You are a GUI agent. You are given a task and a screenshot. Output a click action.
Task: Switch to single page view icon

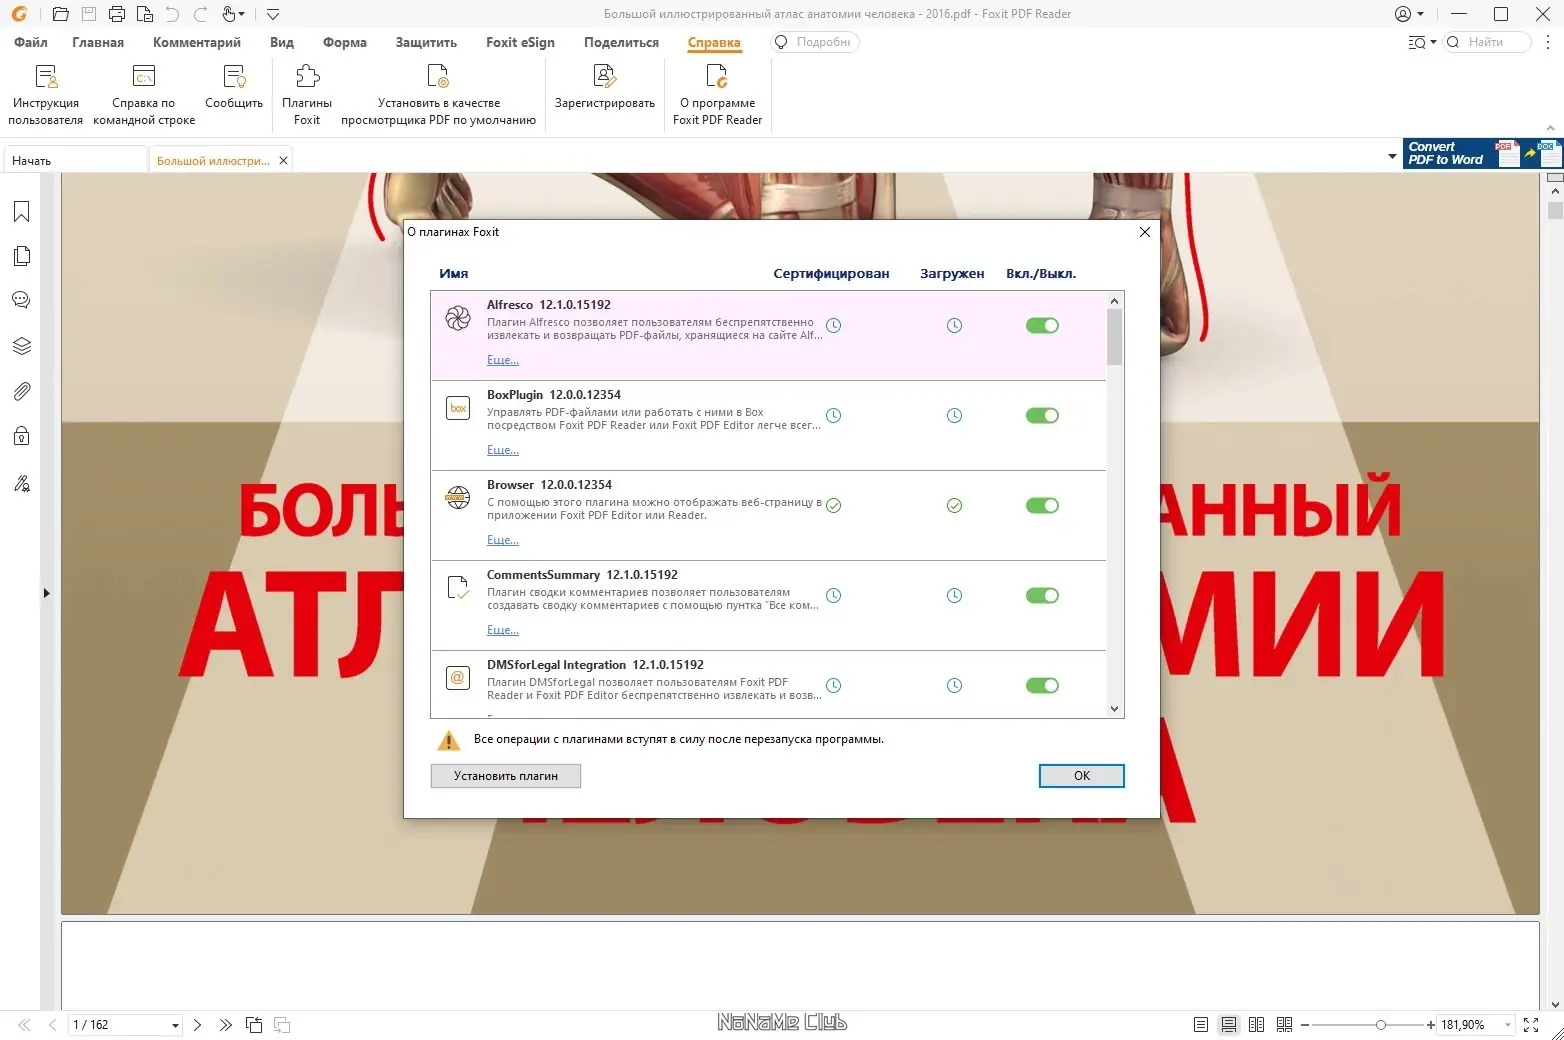(x=1201, y=1025)
